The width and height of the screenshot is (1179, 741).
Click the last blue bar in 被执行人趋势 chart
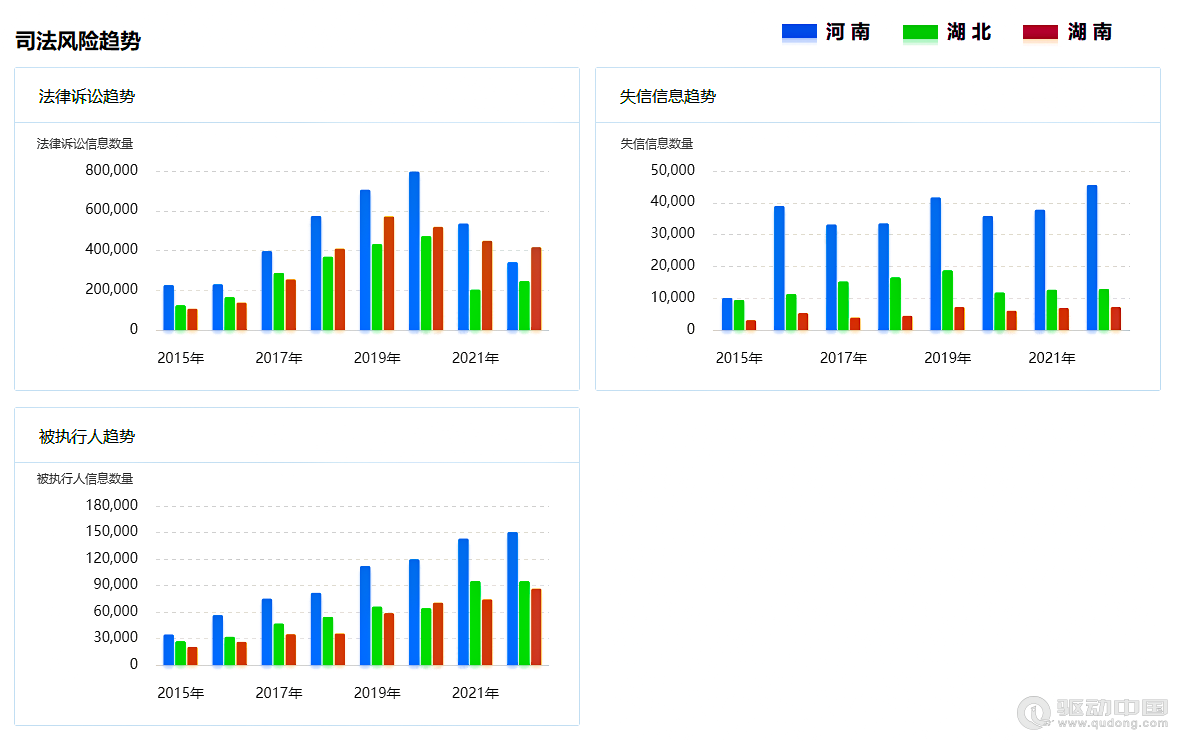pos(512,599)
